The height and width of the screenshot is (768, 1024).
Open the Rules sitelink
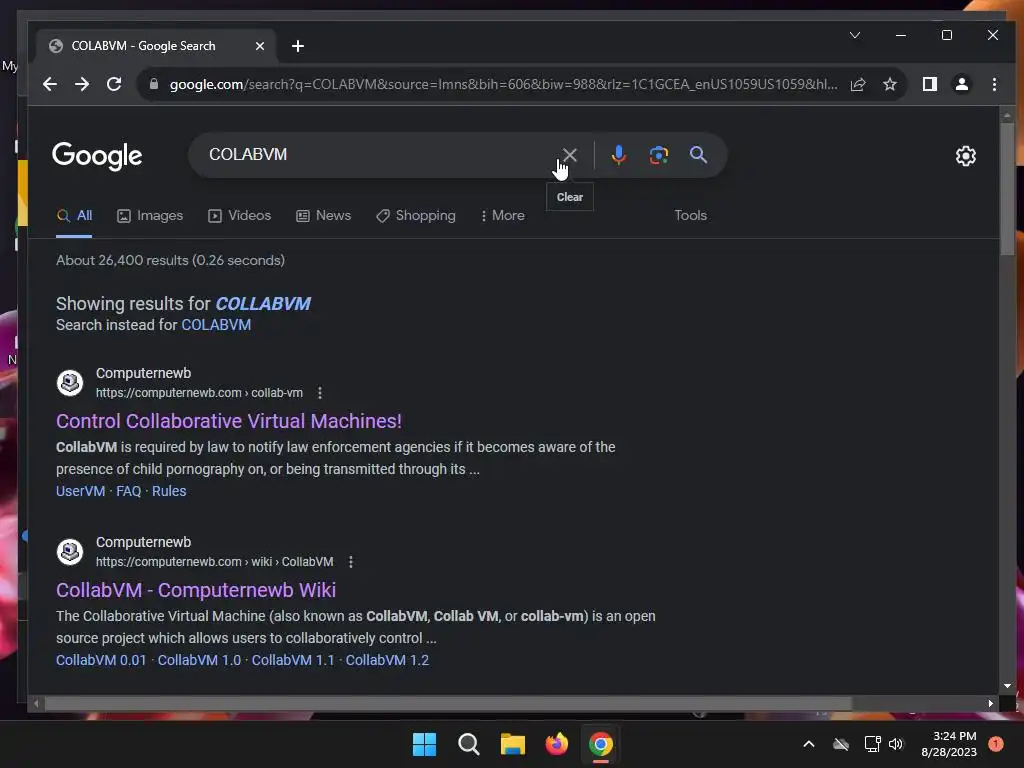[x=169, y=491]
